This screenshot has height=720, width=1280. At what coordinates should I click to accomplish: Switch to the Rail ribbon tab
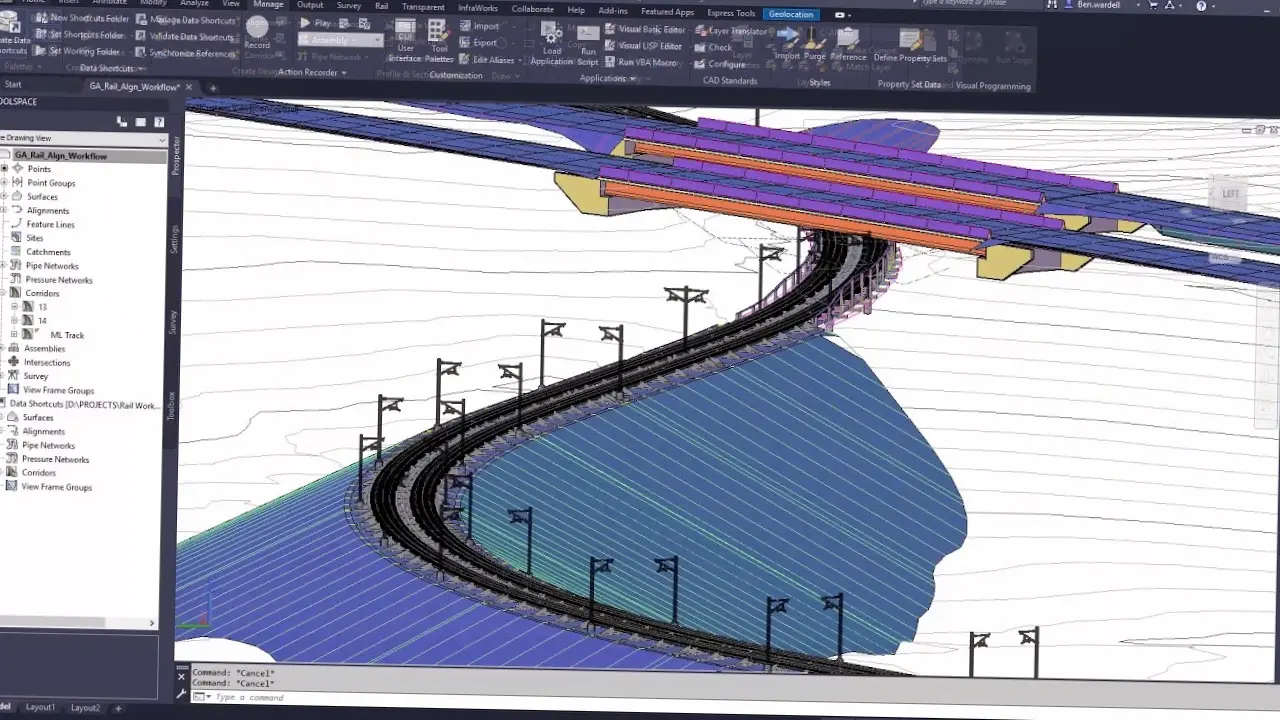(x=381, y=6)
